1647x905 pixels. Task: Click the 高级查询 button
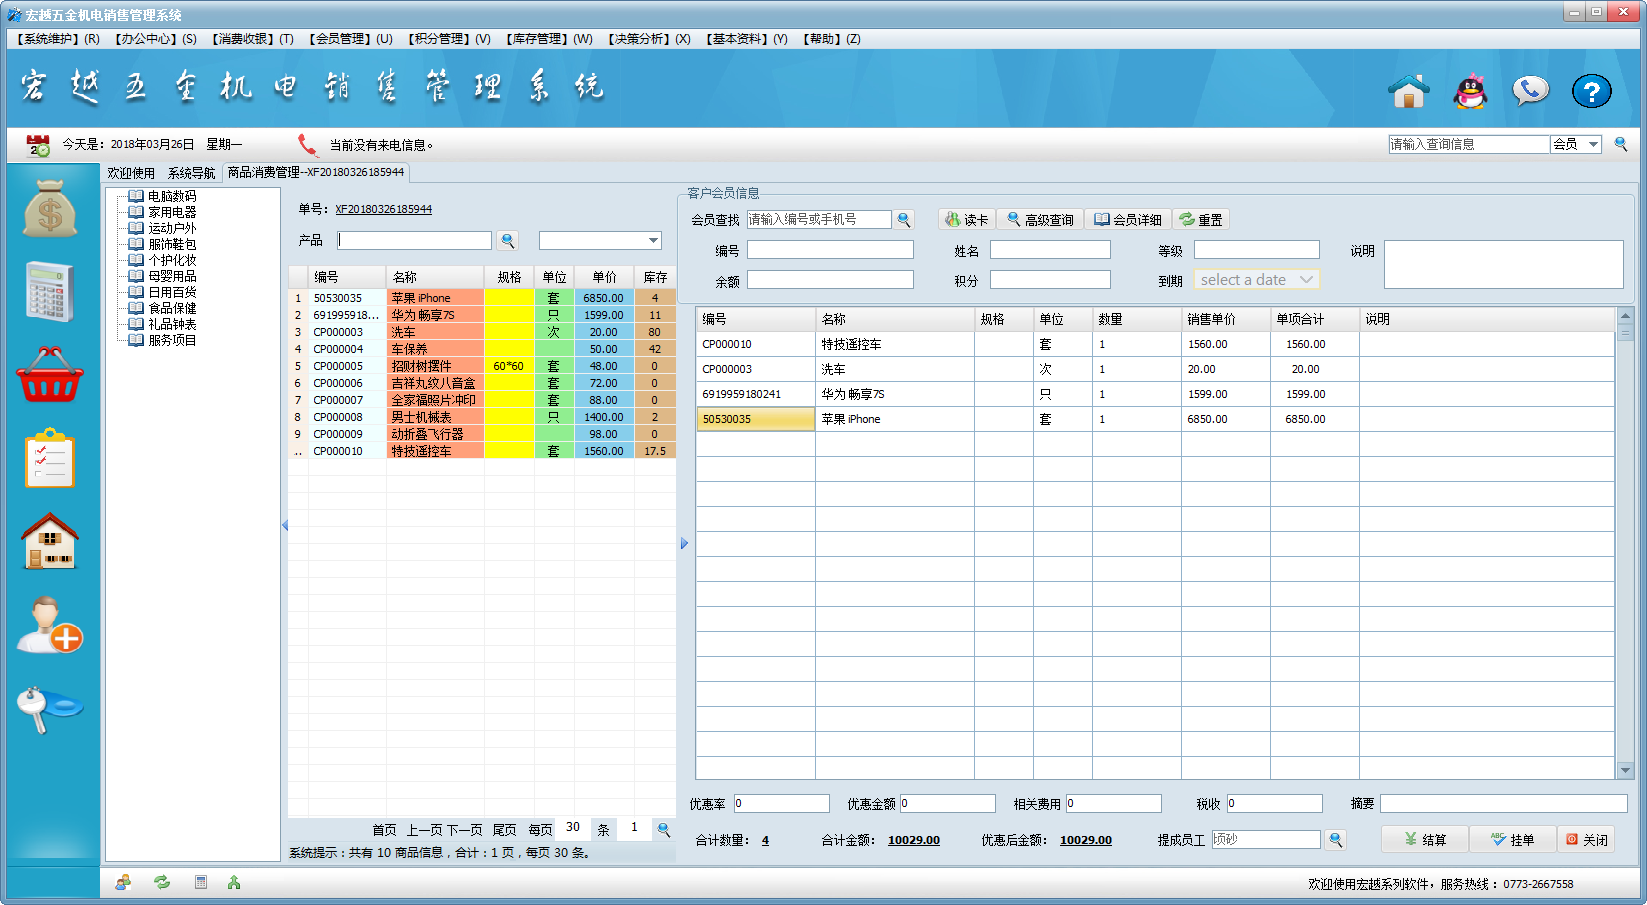[1040, 220]
